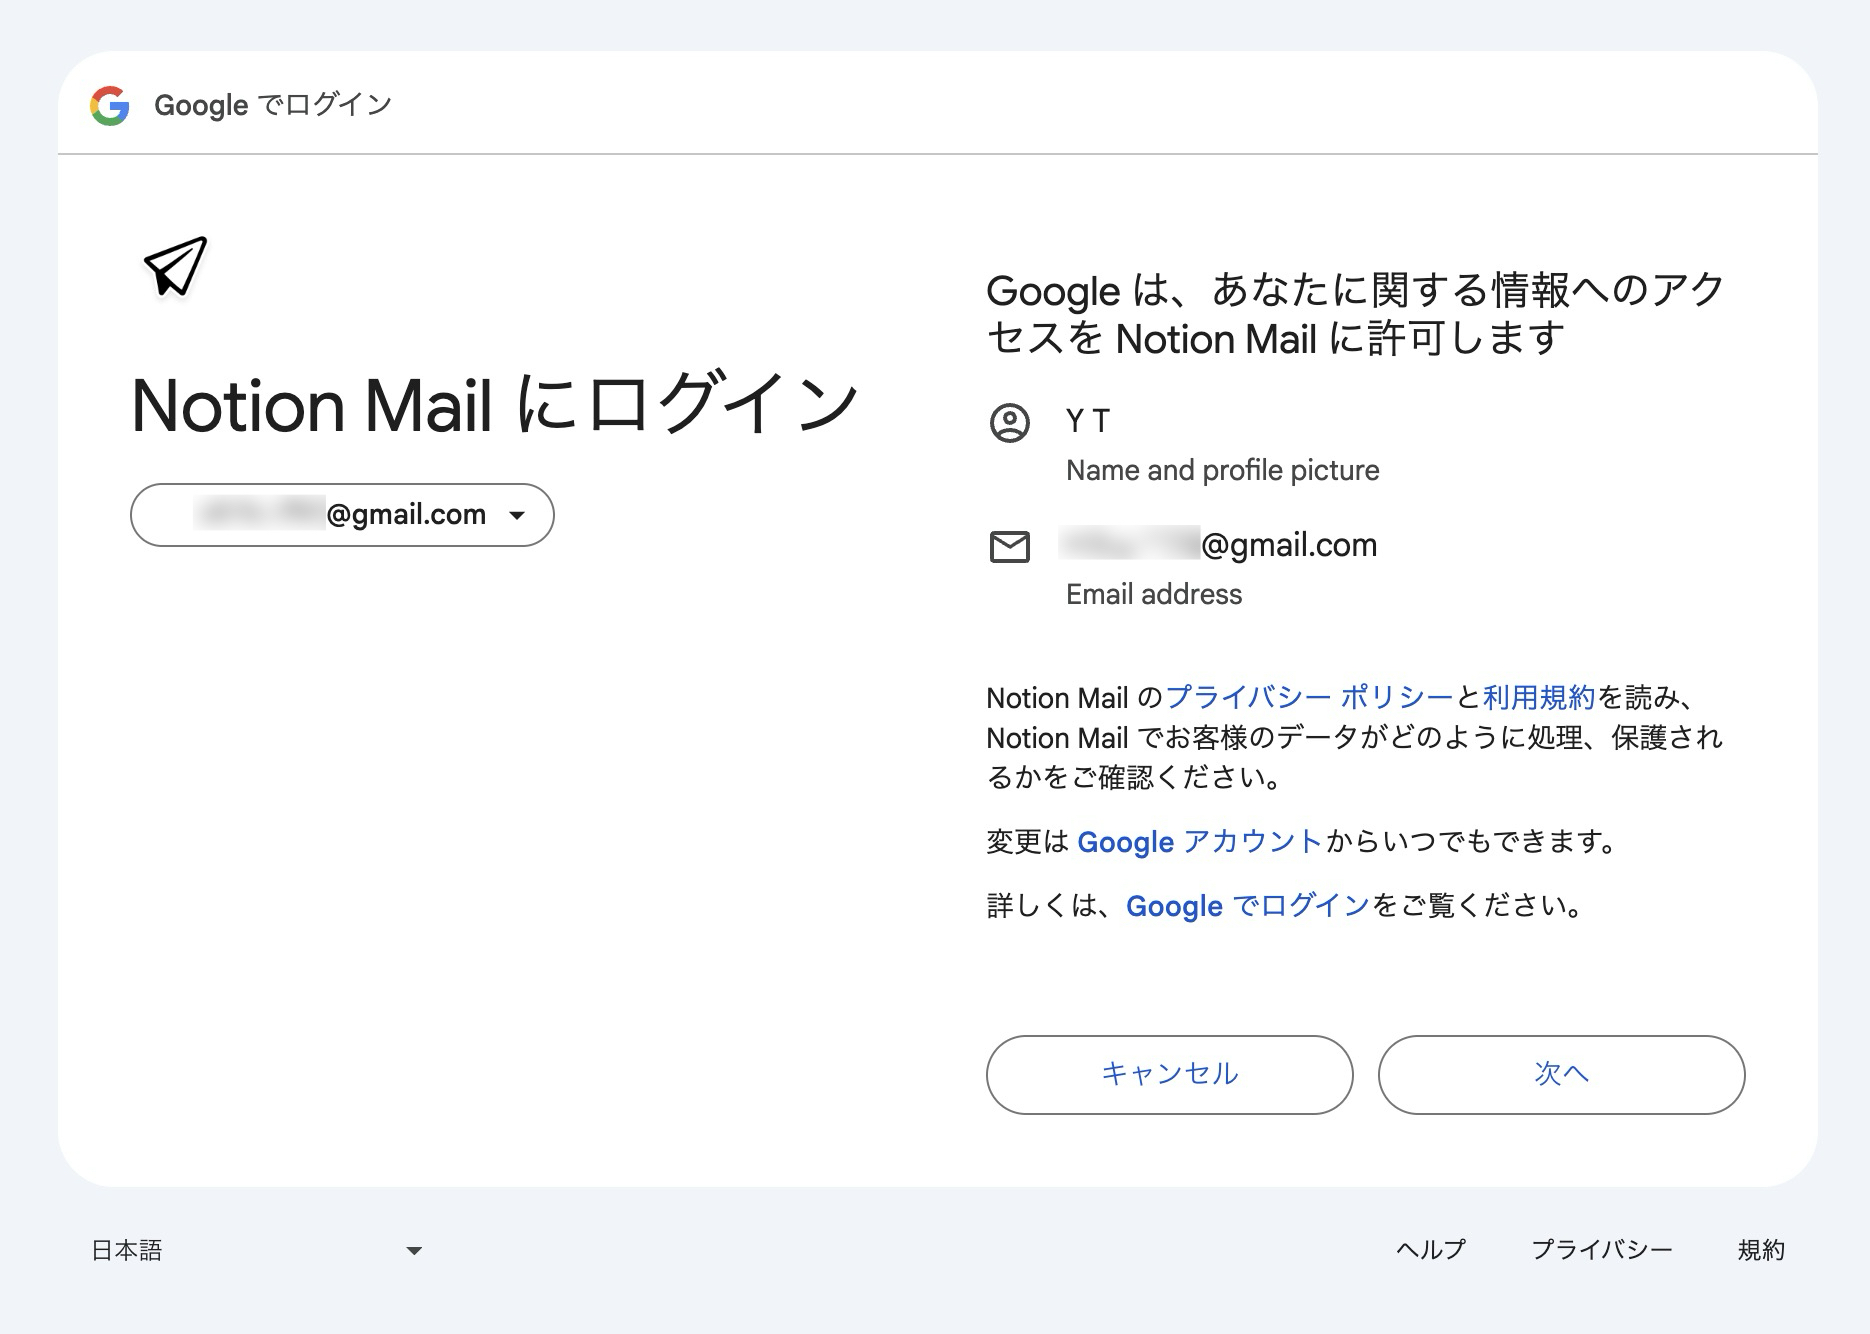Click the キャンセル button
This screenshot has height=1334, width=1870.
[1169, 1074]
